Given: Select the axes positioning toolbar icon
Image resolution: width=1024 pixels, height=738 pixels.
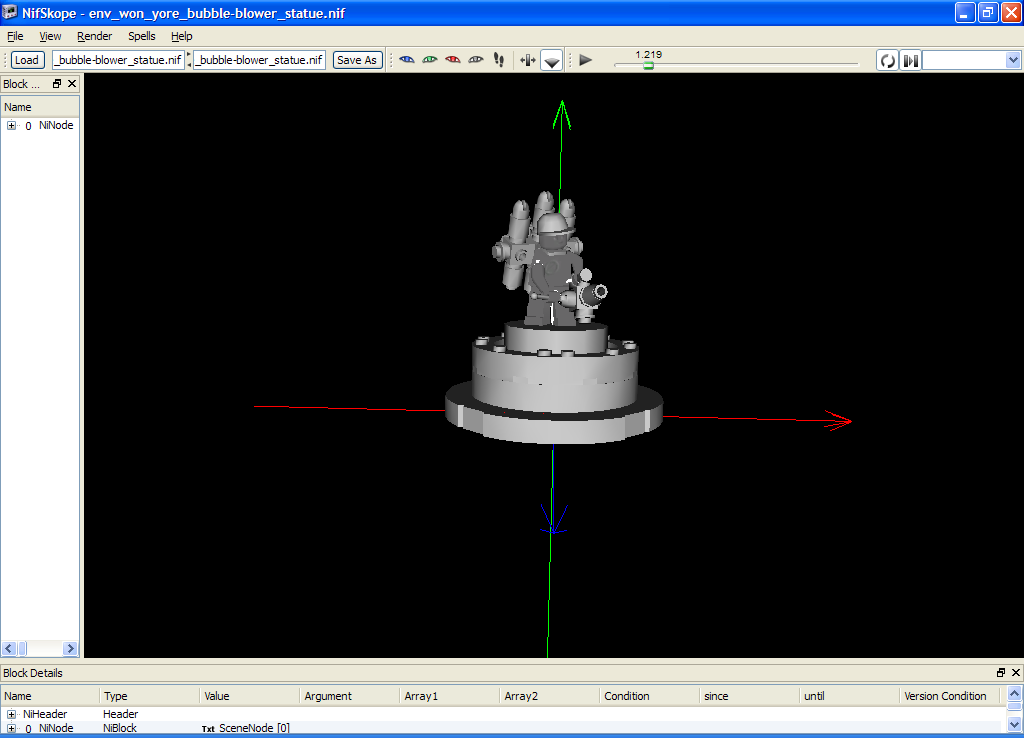Looking at the screenshot, I should coord(527,60).
